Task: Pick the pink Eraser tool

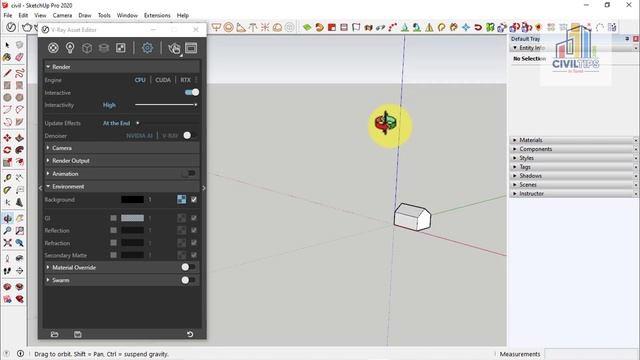Action: click(x=19, y=58)
